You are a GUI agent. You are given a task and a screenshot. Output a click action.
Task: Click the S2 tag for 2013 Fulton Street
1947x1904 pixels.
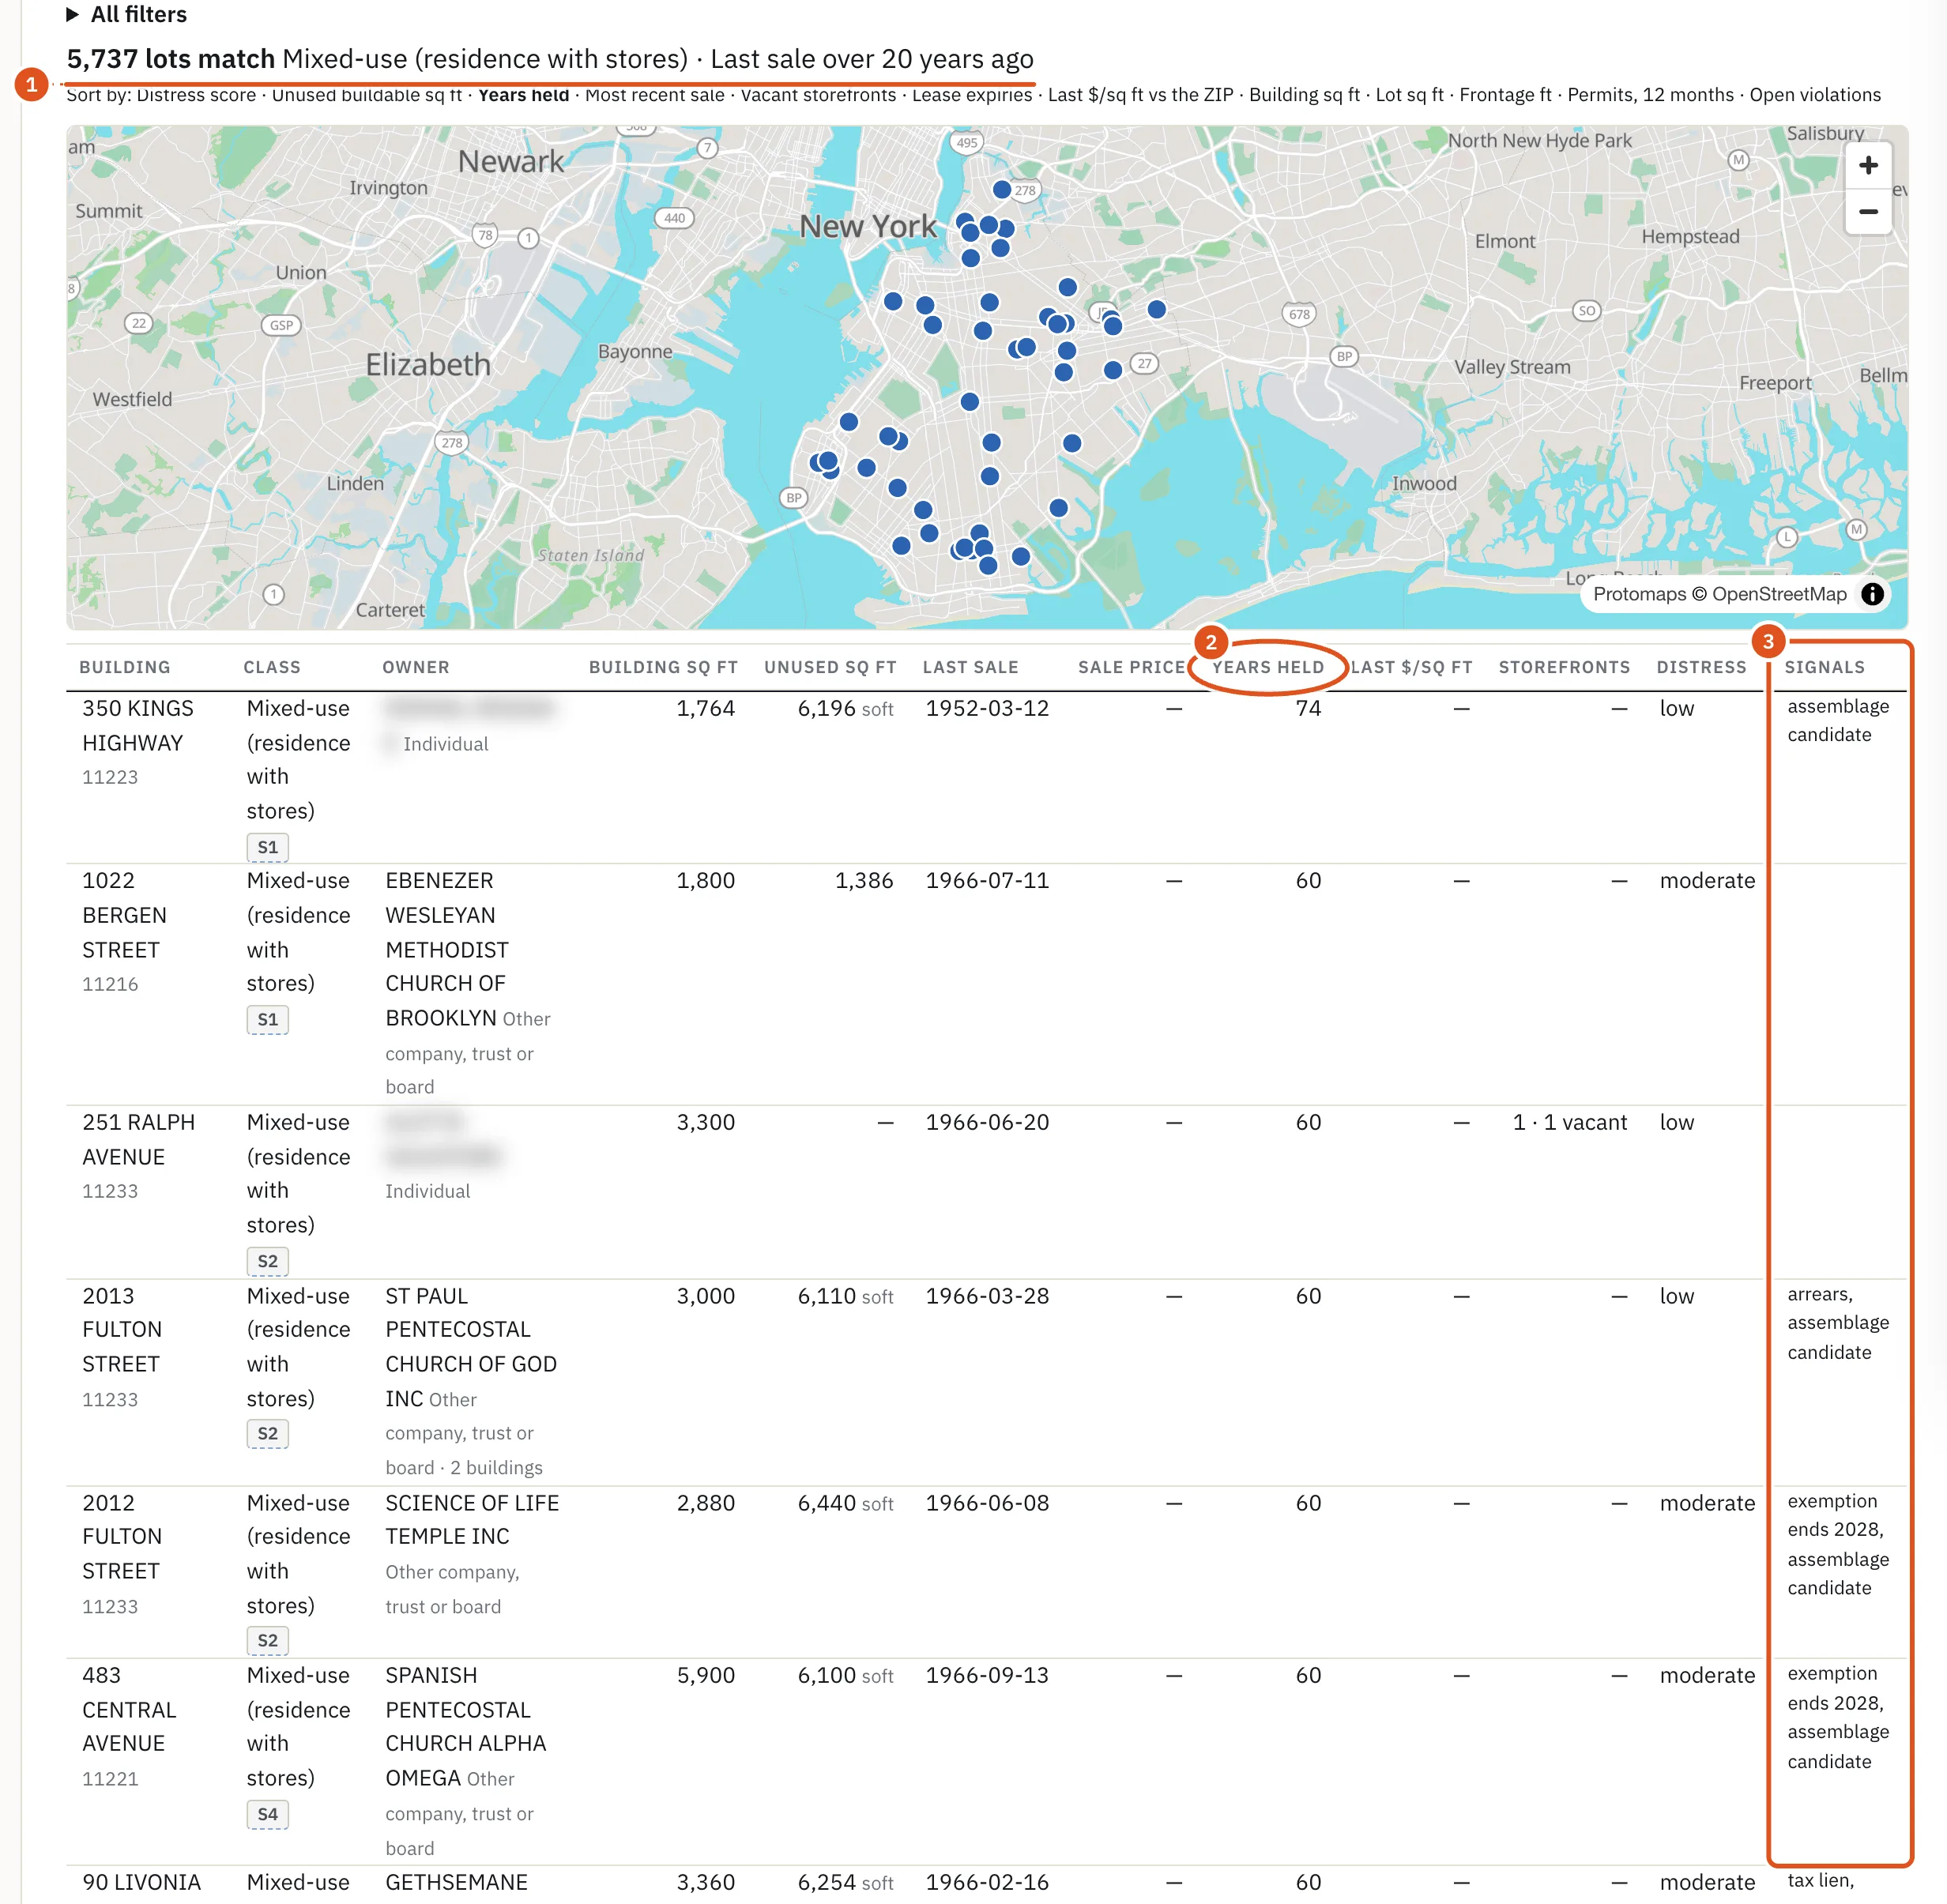pyautogui.click(x=267, y=1434)
